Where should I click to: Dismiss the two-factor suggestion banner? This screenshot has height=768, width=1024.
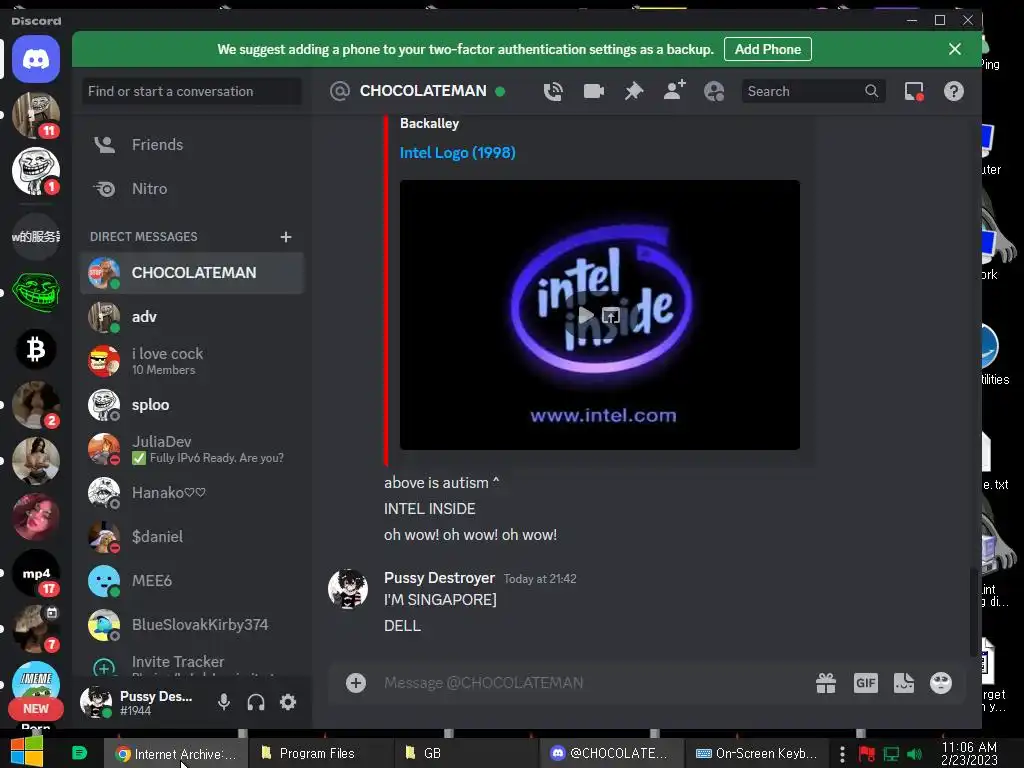tap(955, 49)
